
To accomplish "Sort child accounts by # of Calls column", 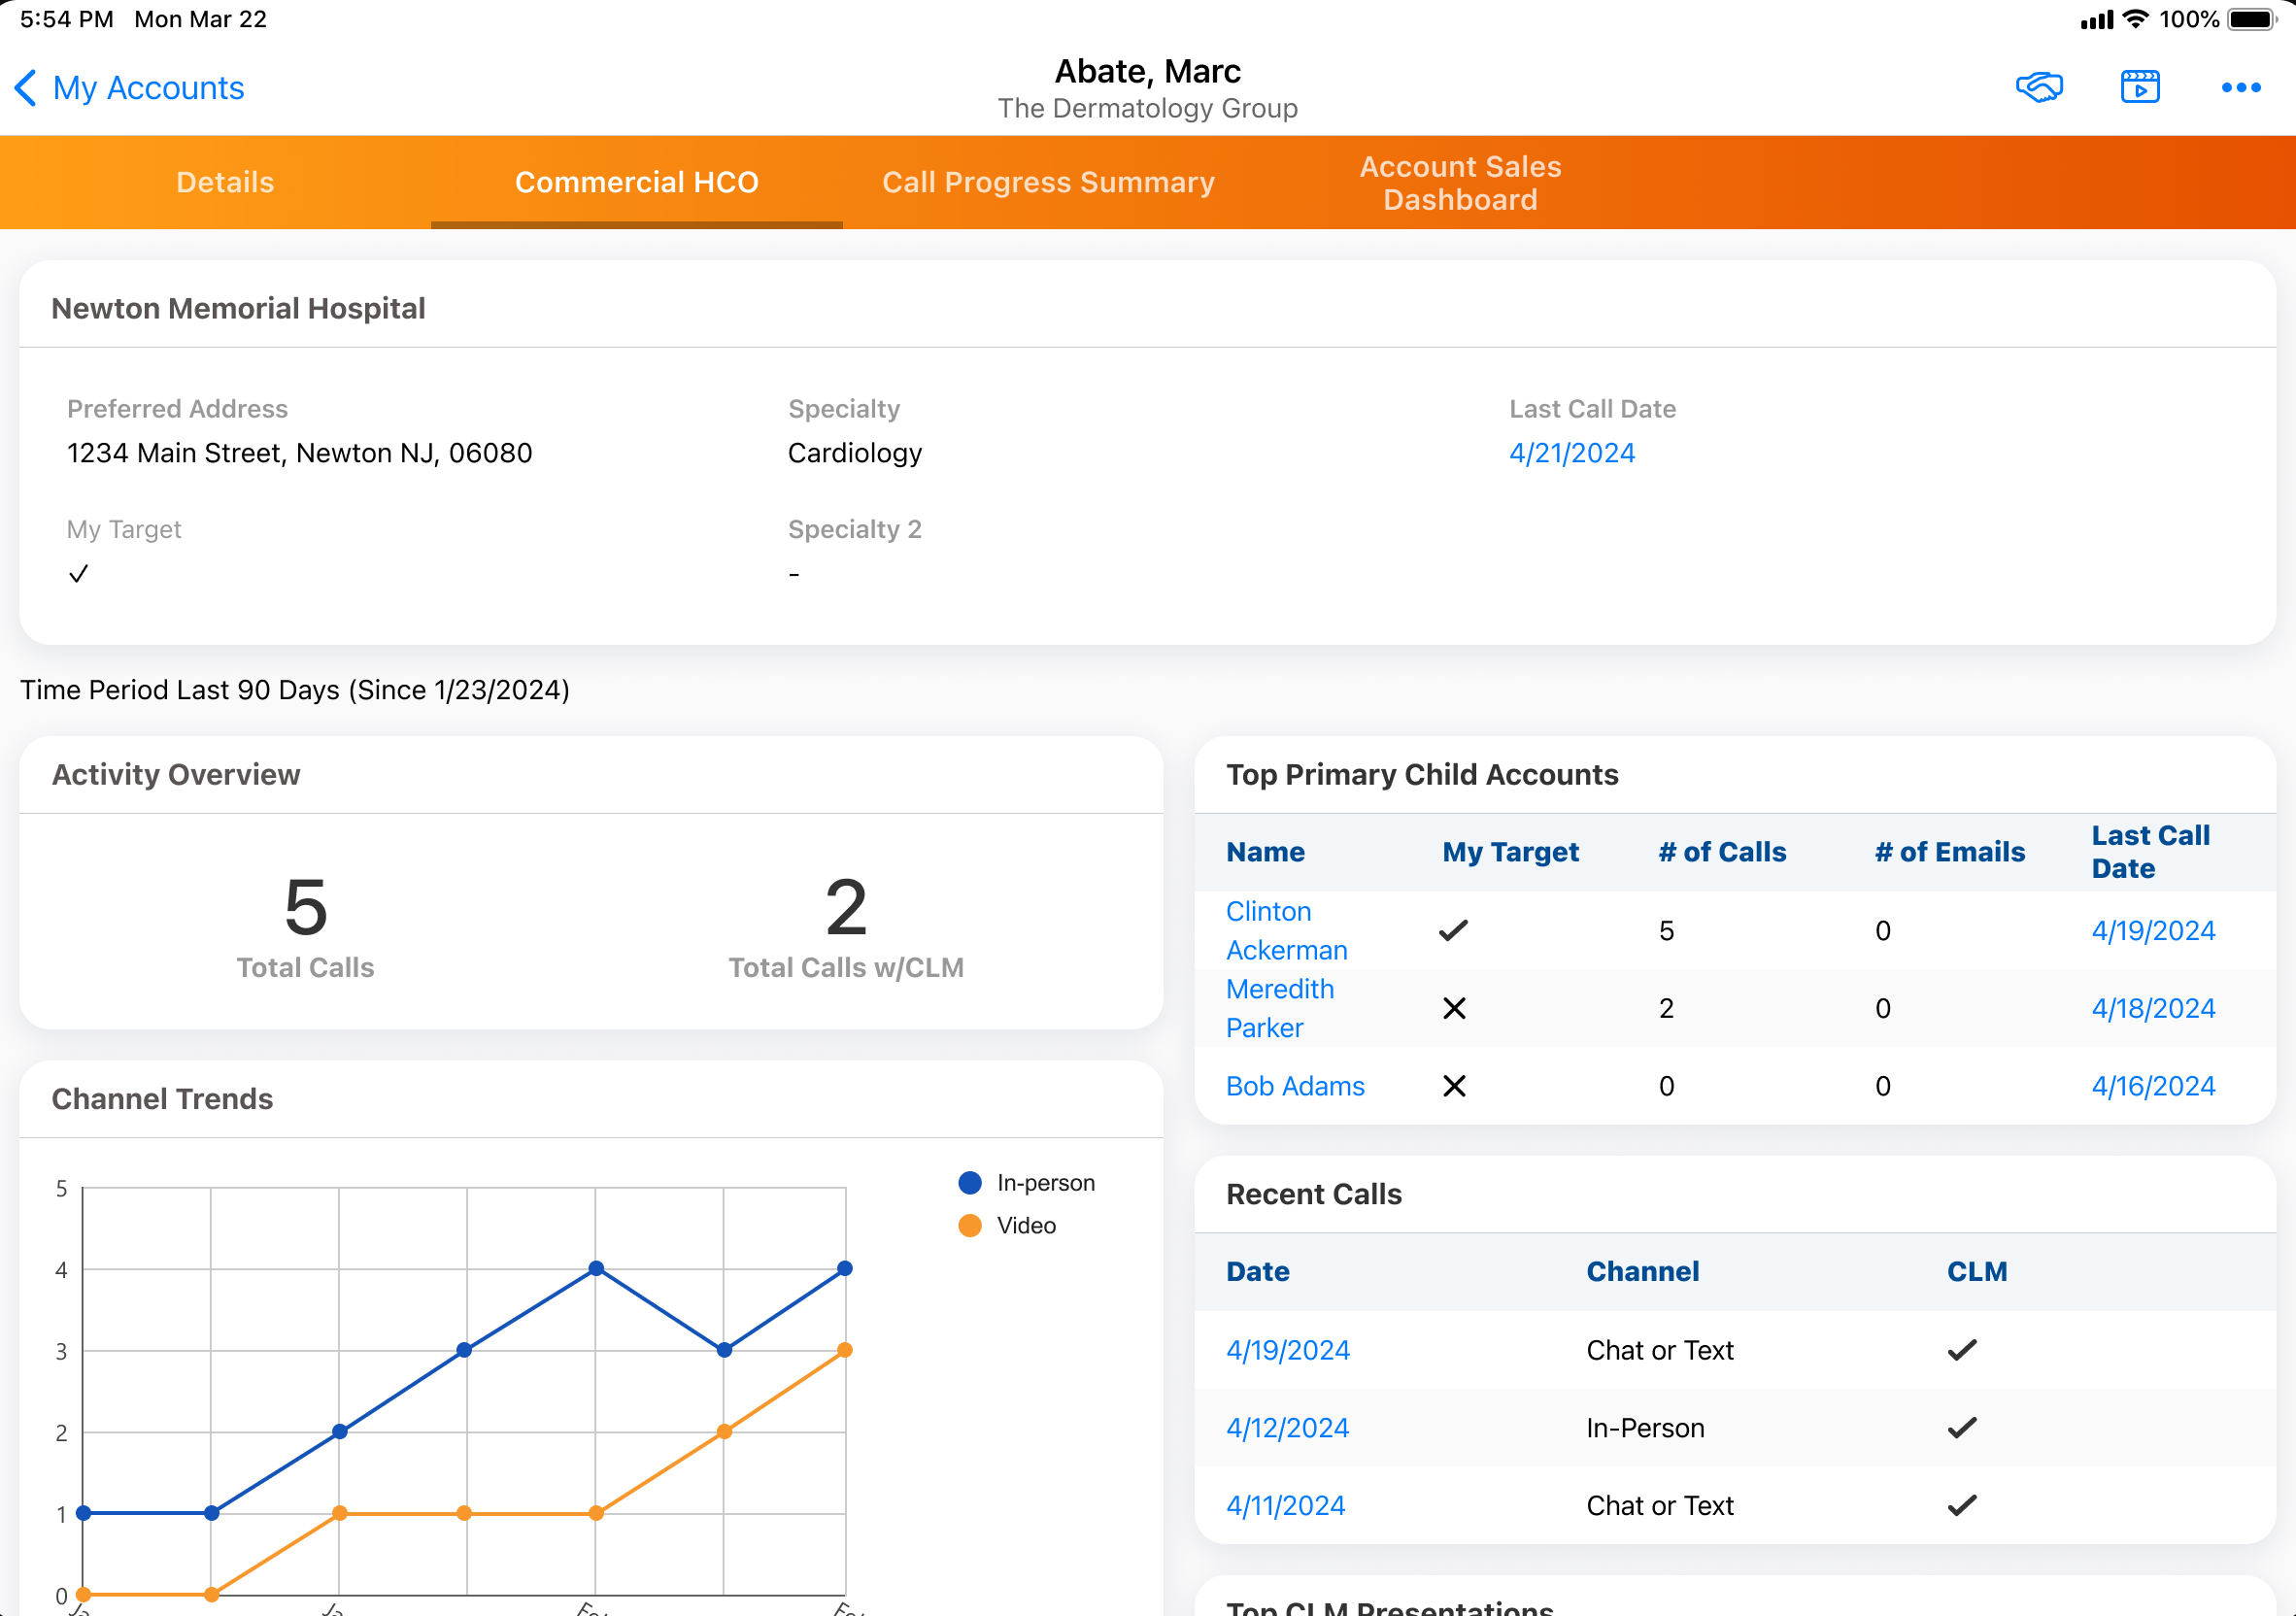I will pyautogui.click(x=1721, y=851).
